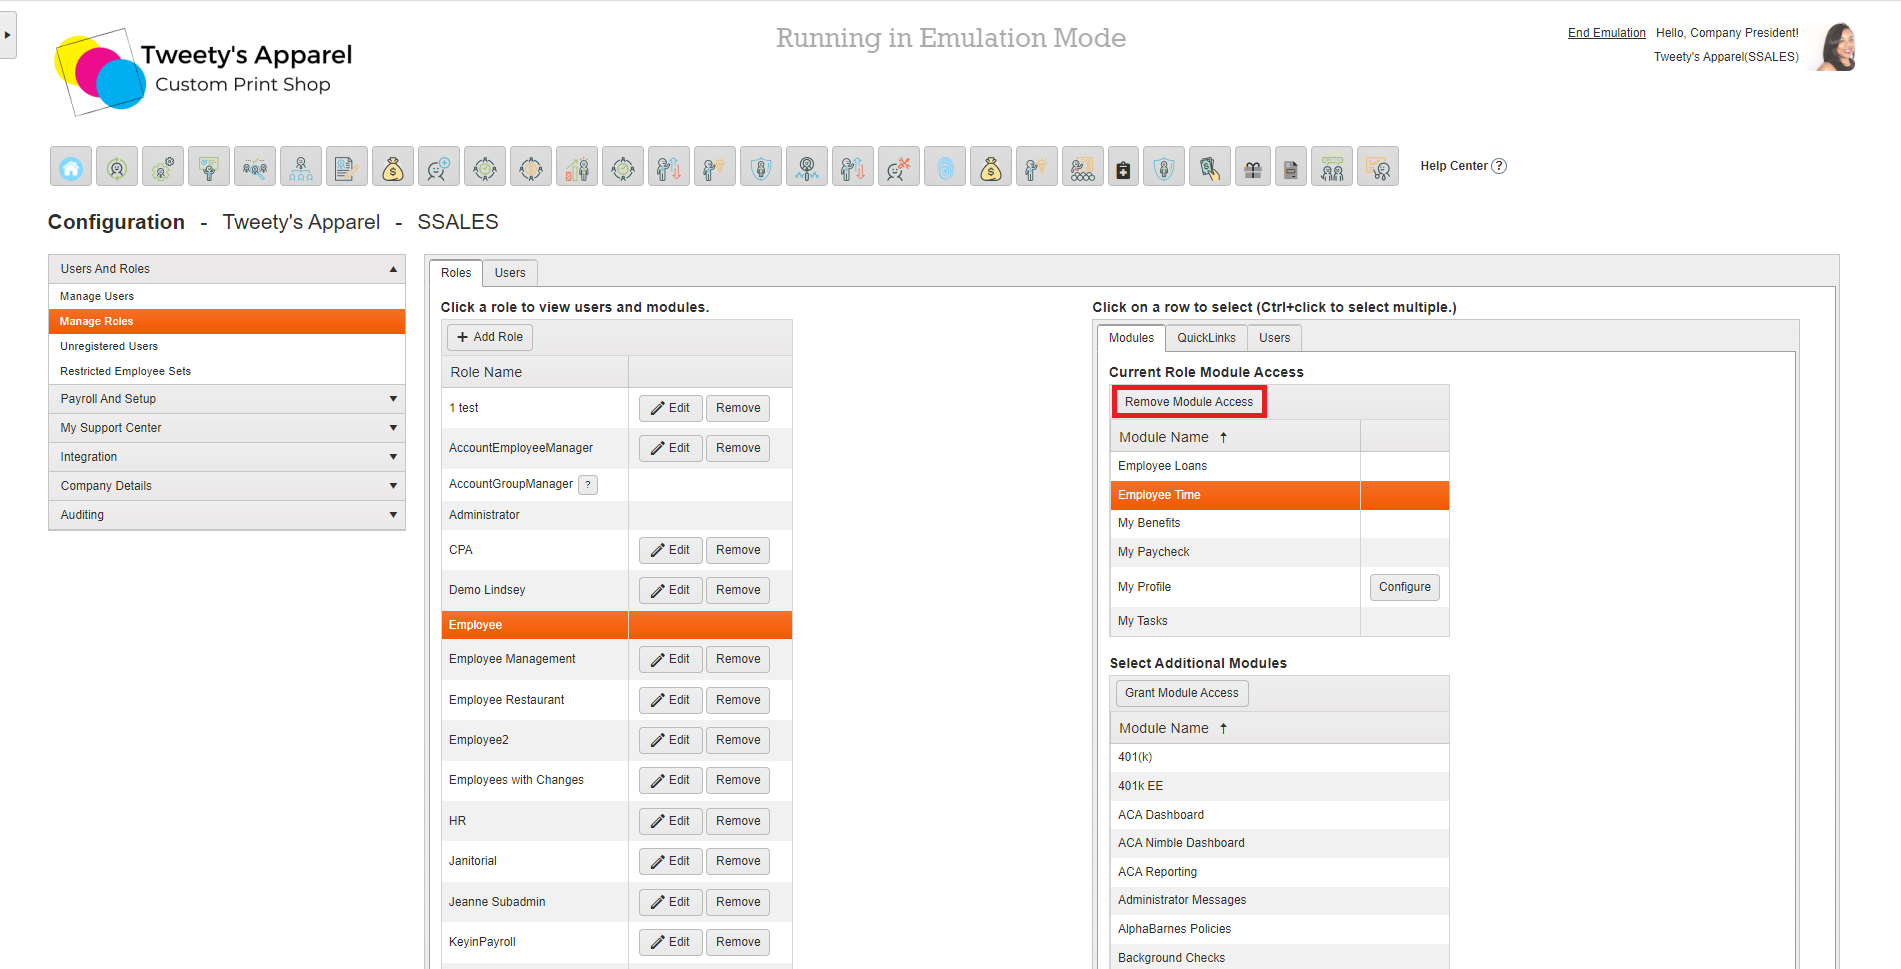Sort roles by the Role Name header
Screen dimensions: 1901x969
535,372
